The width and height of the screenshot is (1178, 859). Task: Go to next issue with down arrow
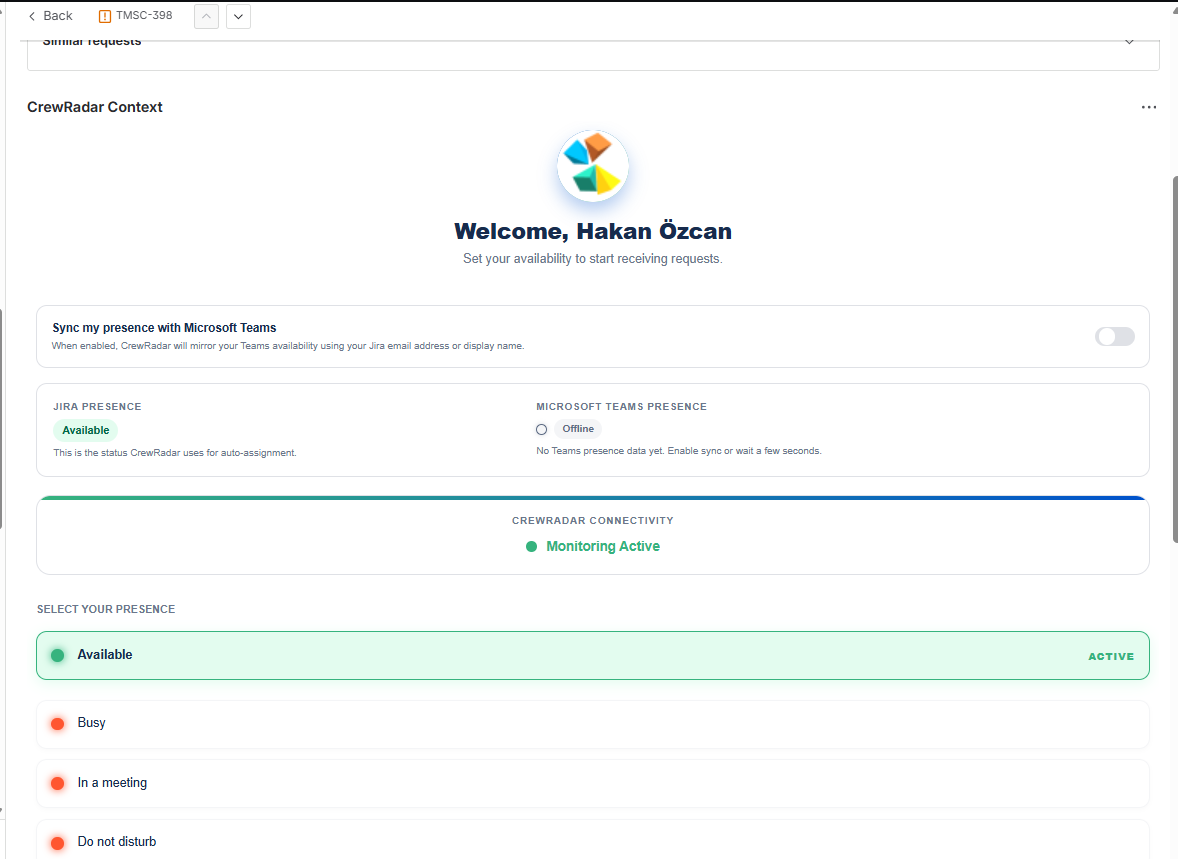click(x=238, y=17)
